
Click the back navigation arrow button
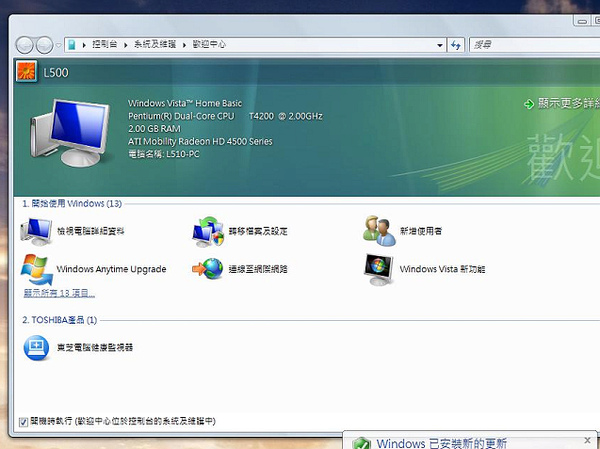point(24,45)
